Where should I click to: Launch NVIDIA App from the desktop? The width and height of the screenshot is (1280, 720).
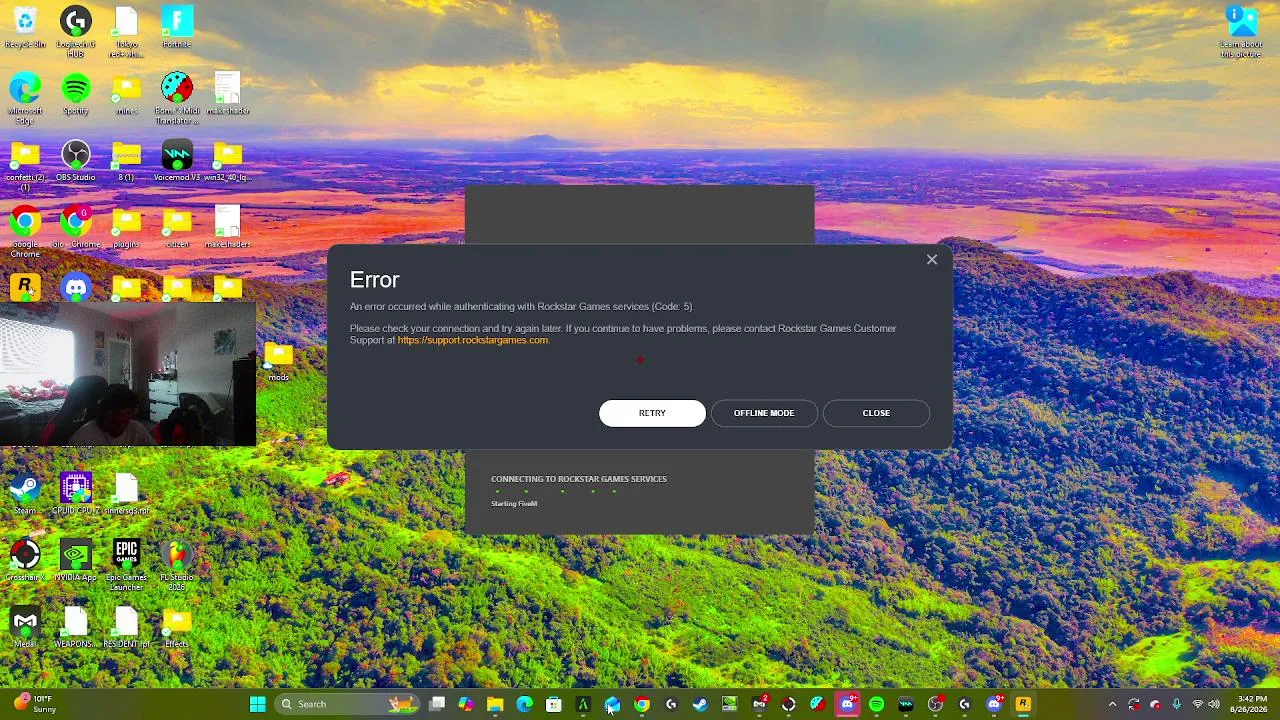(76, 561)
